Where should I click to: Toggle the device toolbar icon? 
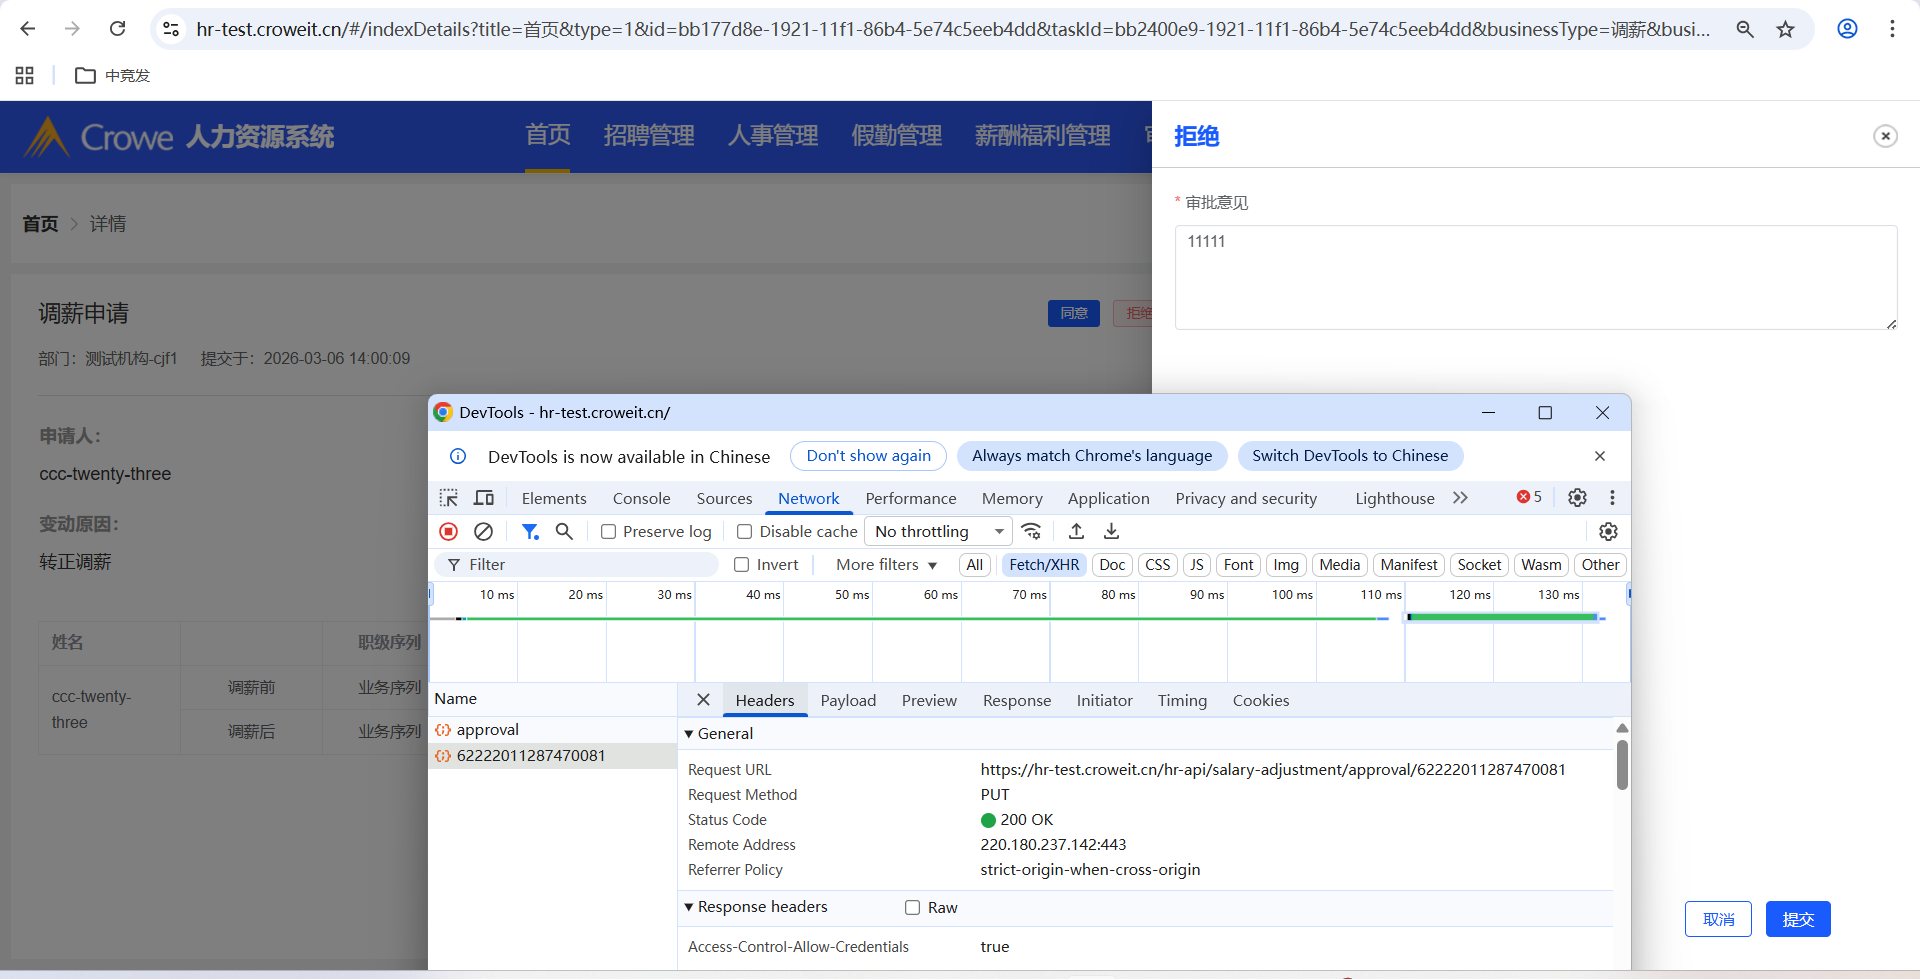pos(484,498)
